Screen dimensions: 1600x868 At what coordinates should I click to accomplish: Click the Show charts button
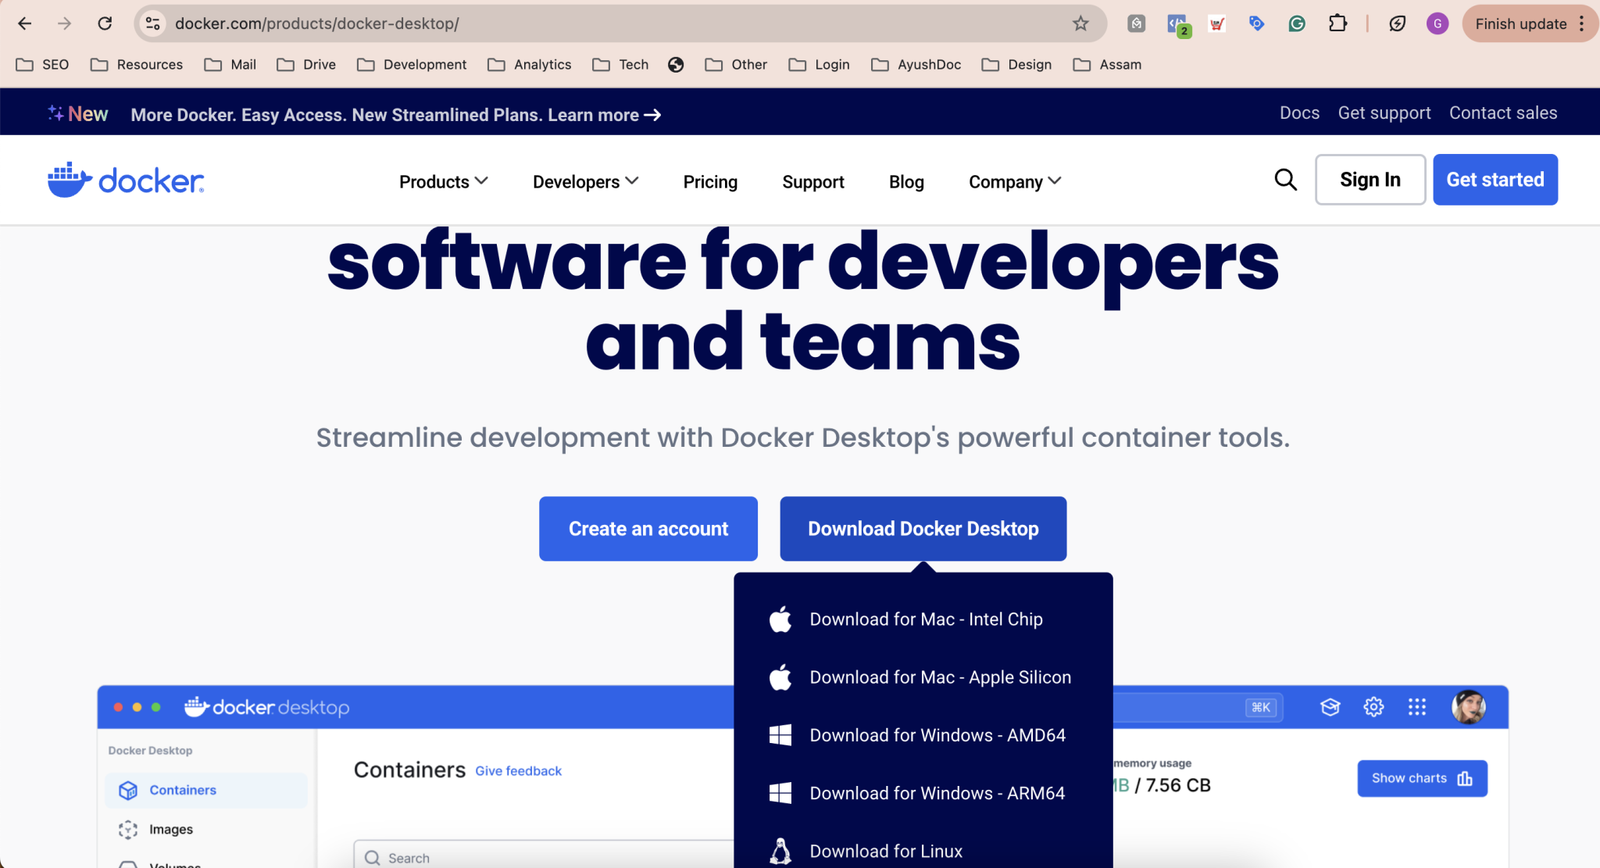[x=1422, y=778]
